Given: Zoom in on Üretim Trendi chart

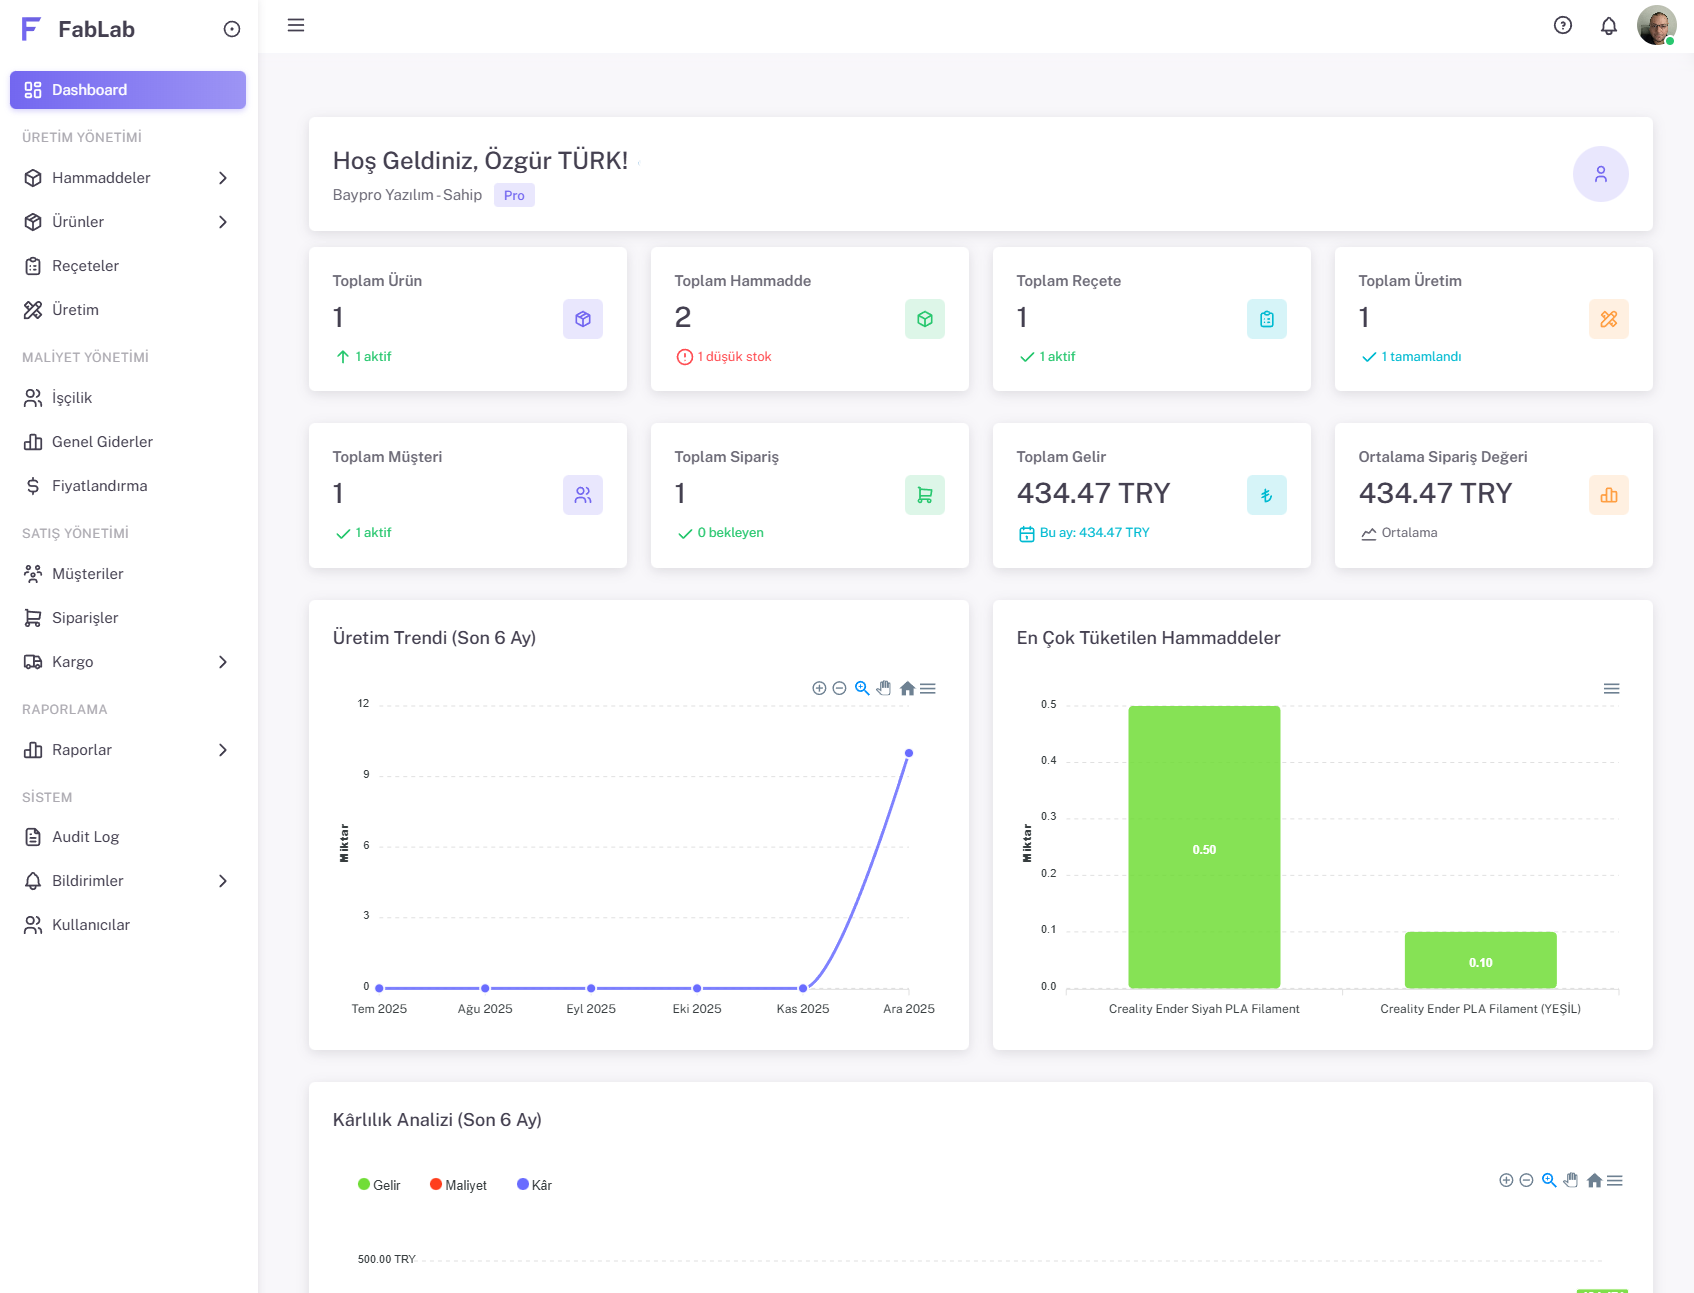Looking at the screenshot, I should pyautogui.click(x=819, y=688).
